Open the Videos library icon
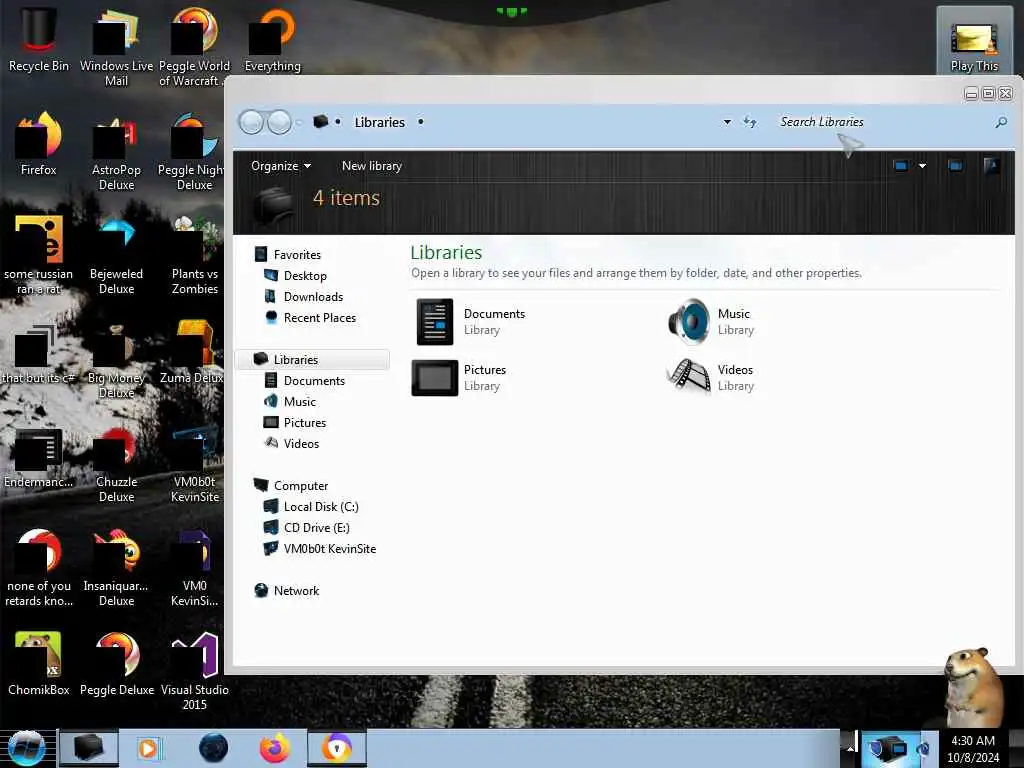 [x=689, y=376]
